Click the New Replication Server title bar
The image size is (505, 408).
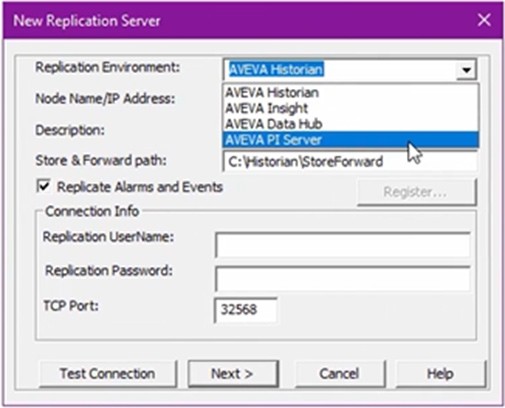[x=233, y=21]
